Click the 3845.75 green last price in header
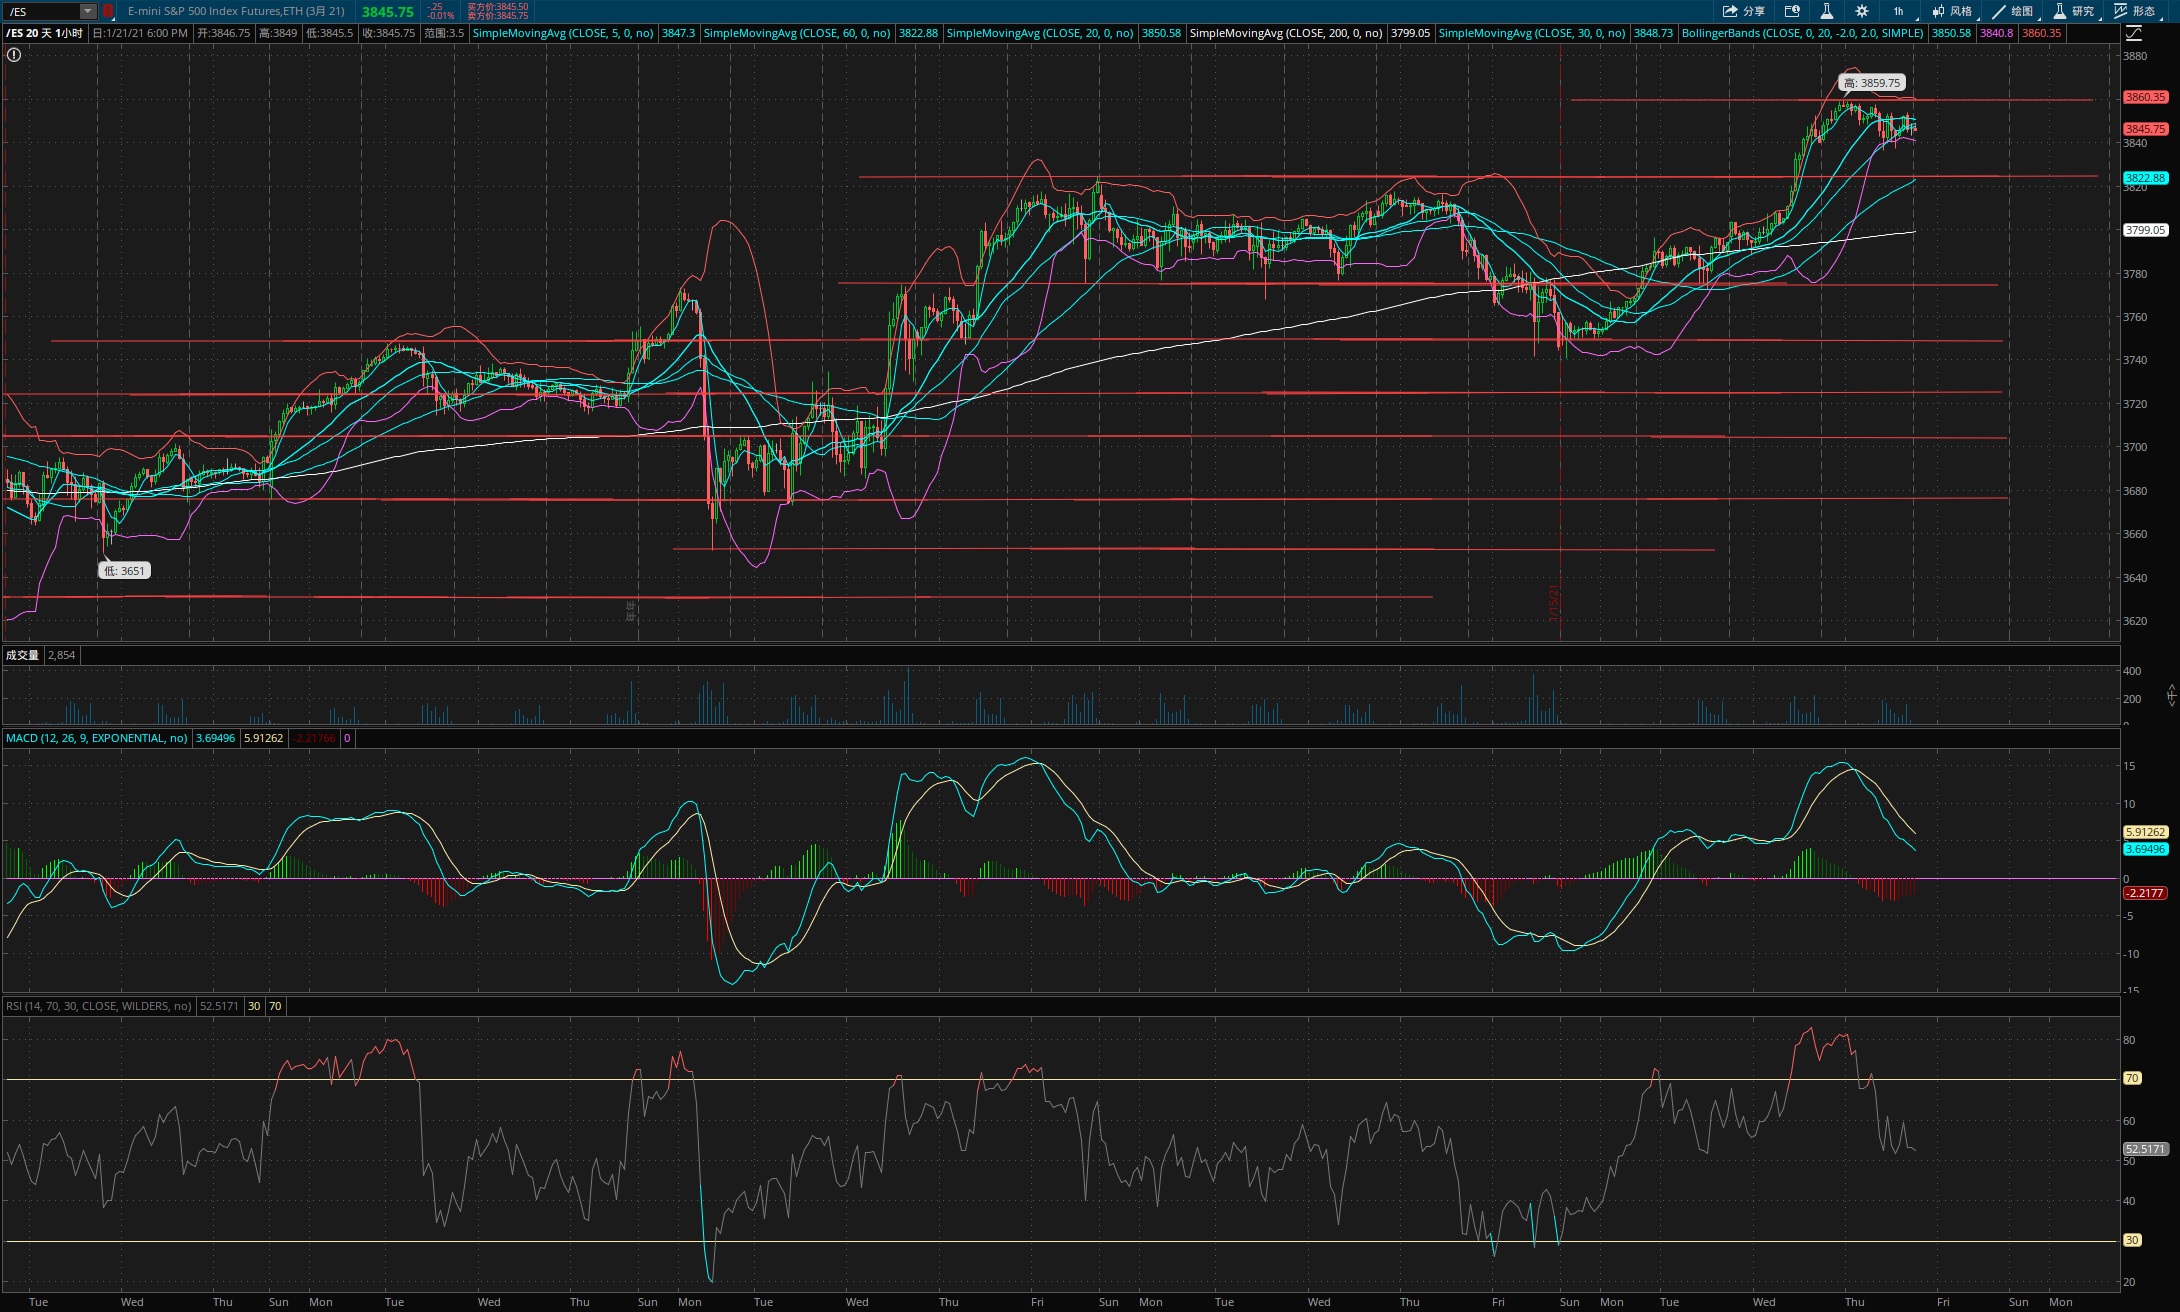This screenshot has height=1312, width=2180. (388, 12)
